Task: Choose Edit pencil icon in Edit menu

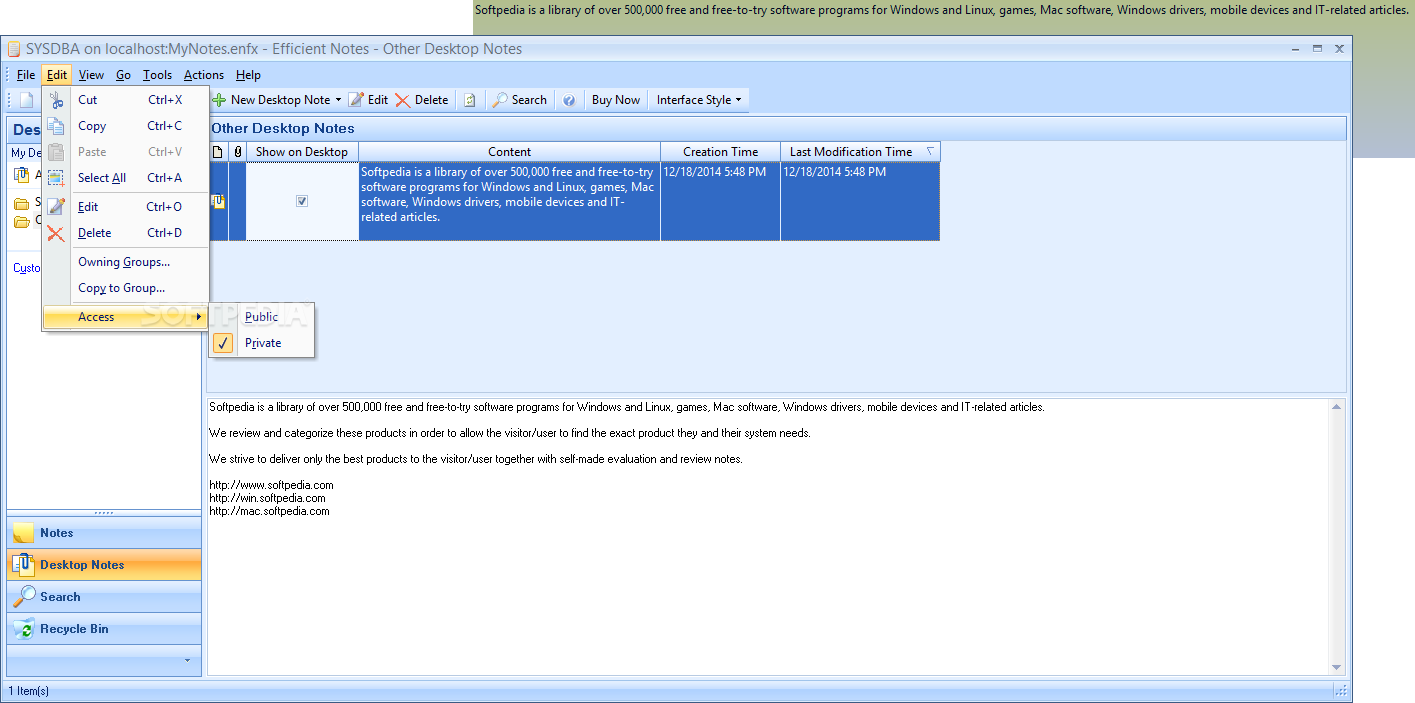Action: click(56, 207)
